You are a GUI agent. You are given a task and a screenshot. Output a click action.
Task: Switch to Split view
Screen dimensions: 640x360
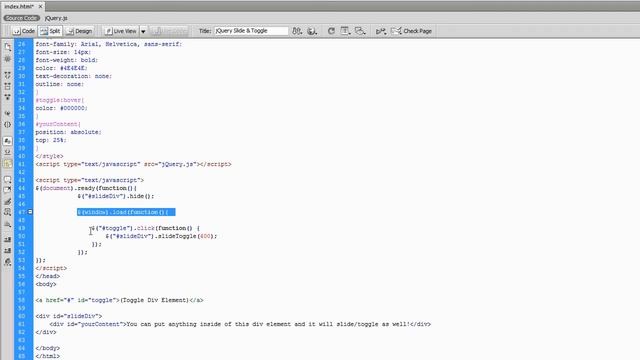[x=50, y=31]
